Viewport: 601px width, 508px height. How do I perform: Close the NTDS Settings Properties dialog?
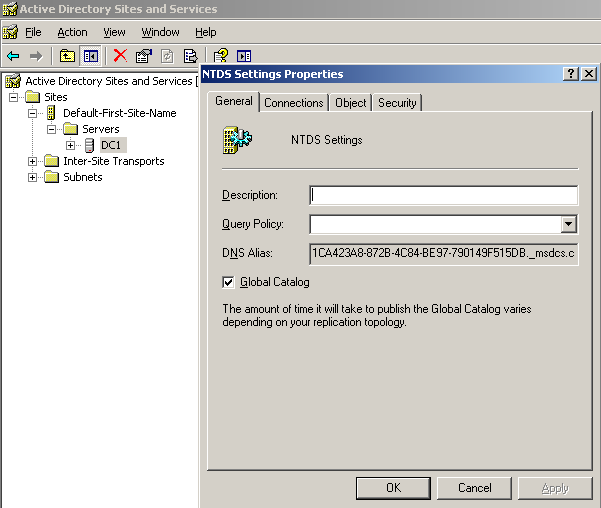click(589, 74)
